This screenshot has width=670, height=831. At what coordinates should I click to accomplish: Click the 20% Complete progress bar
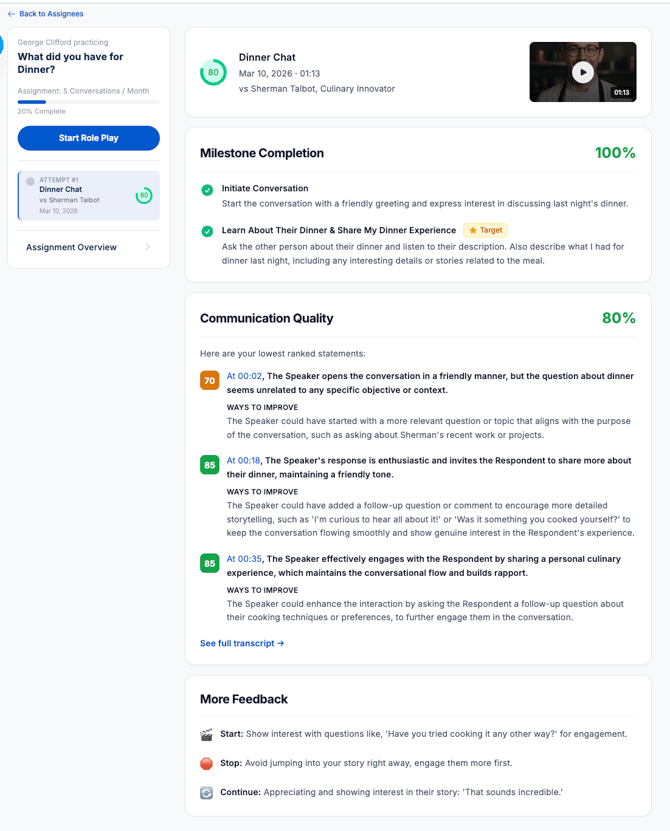[x=88, y=102]
